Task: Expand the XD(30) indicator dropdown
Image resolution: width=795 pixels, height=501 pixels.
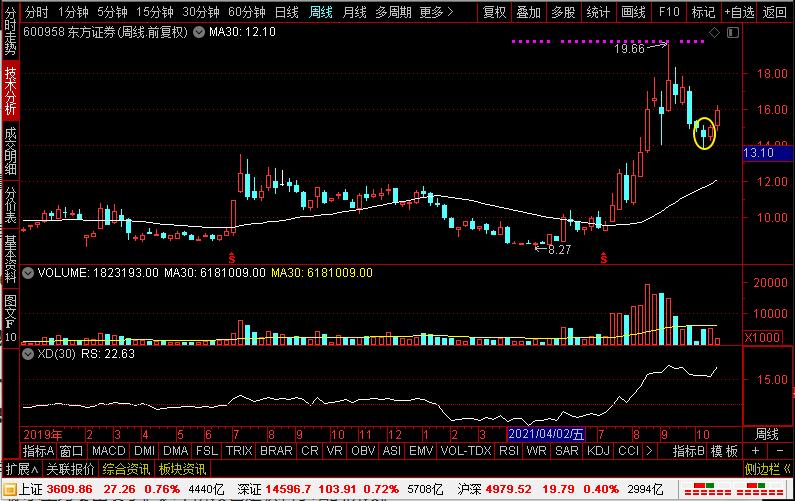Action: tap(28, 354)
